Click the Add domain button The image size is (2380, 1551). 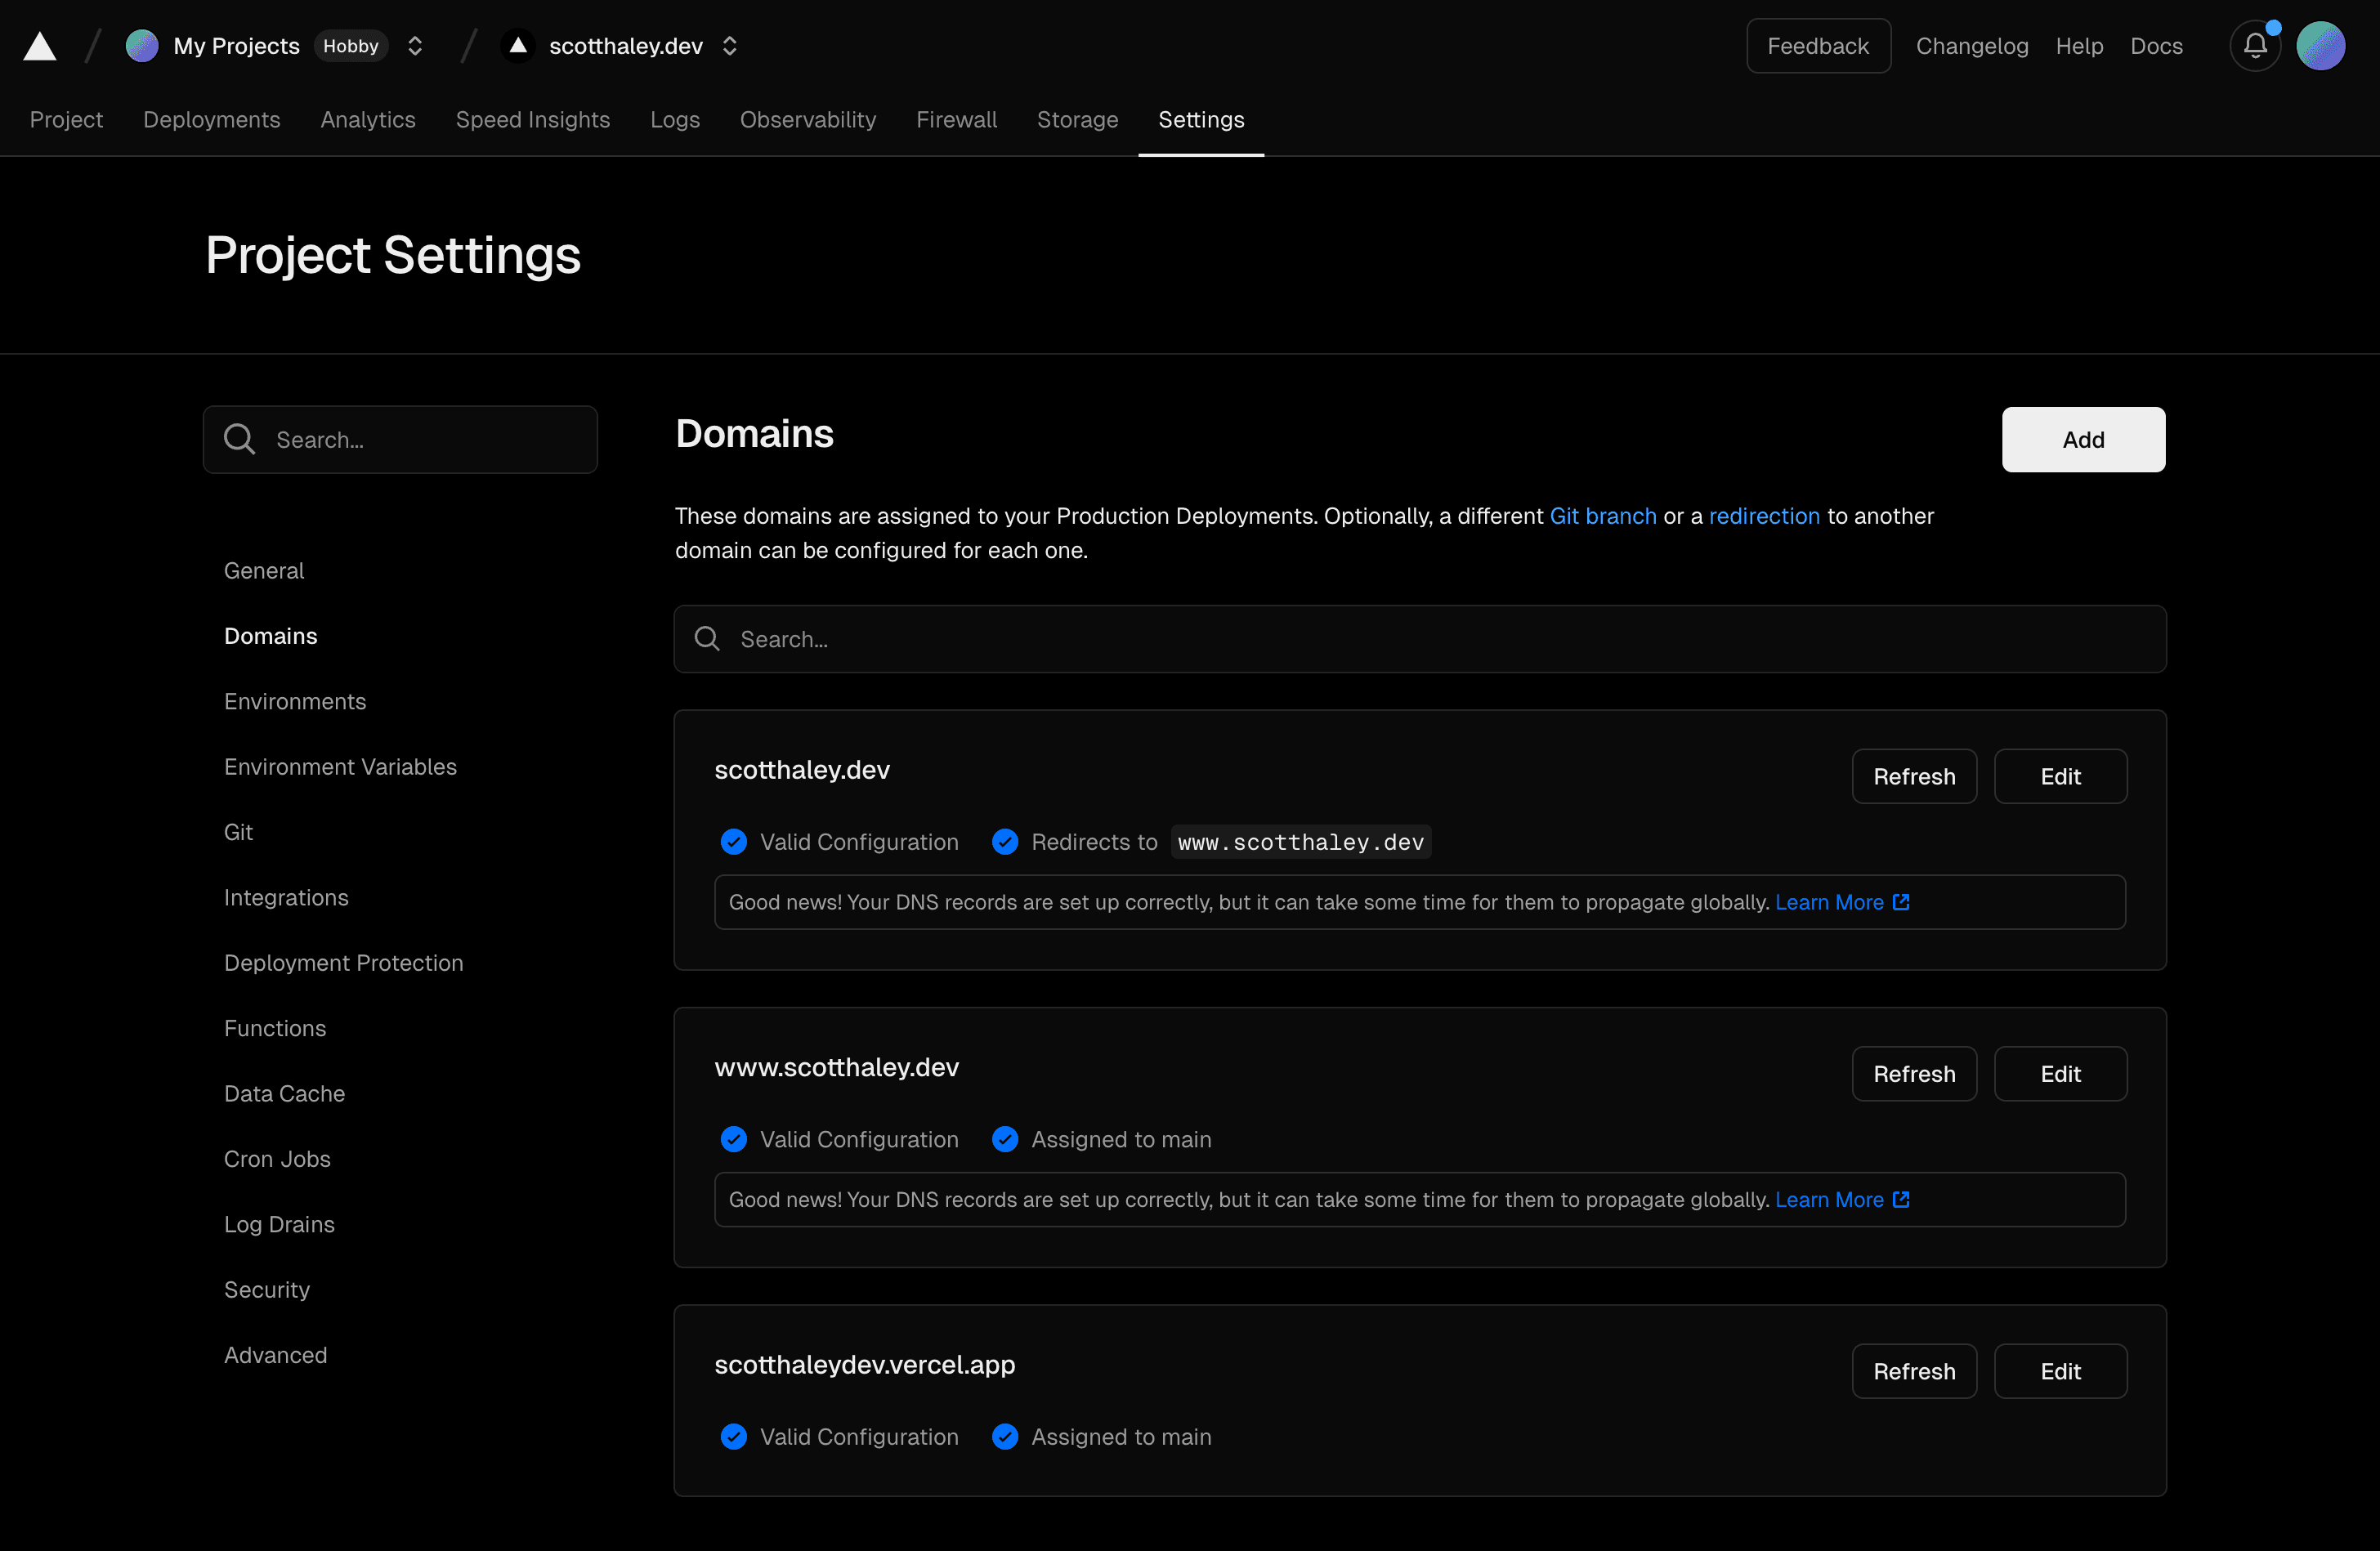[2083, 437]
